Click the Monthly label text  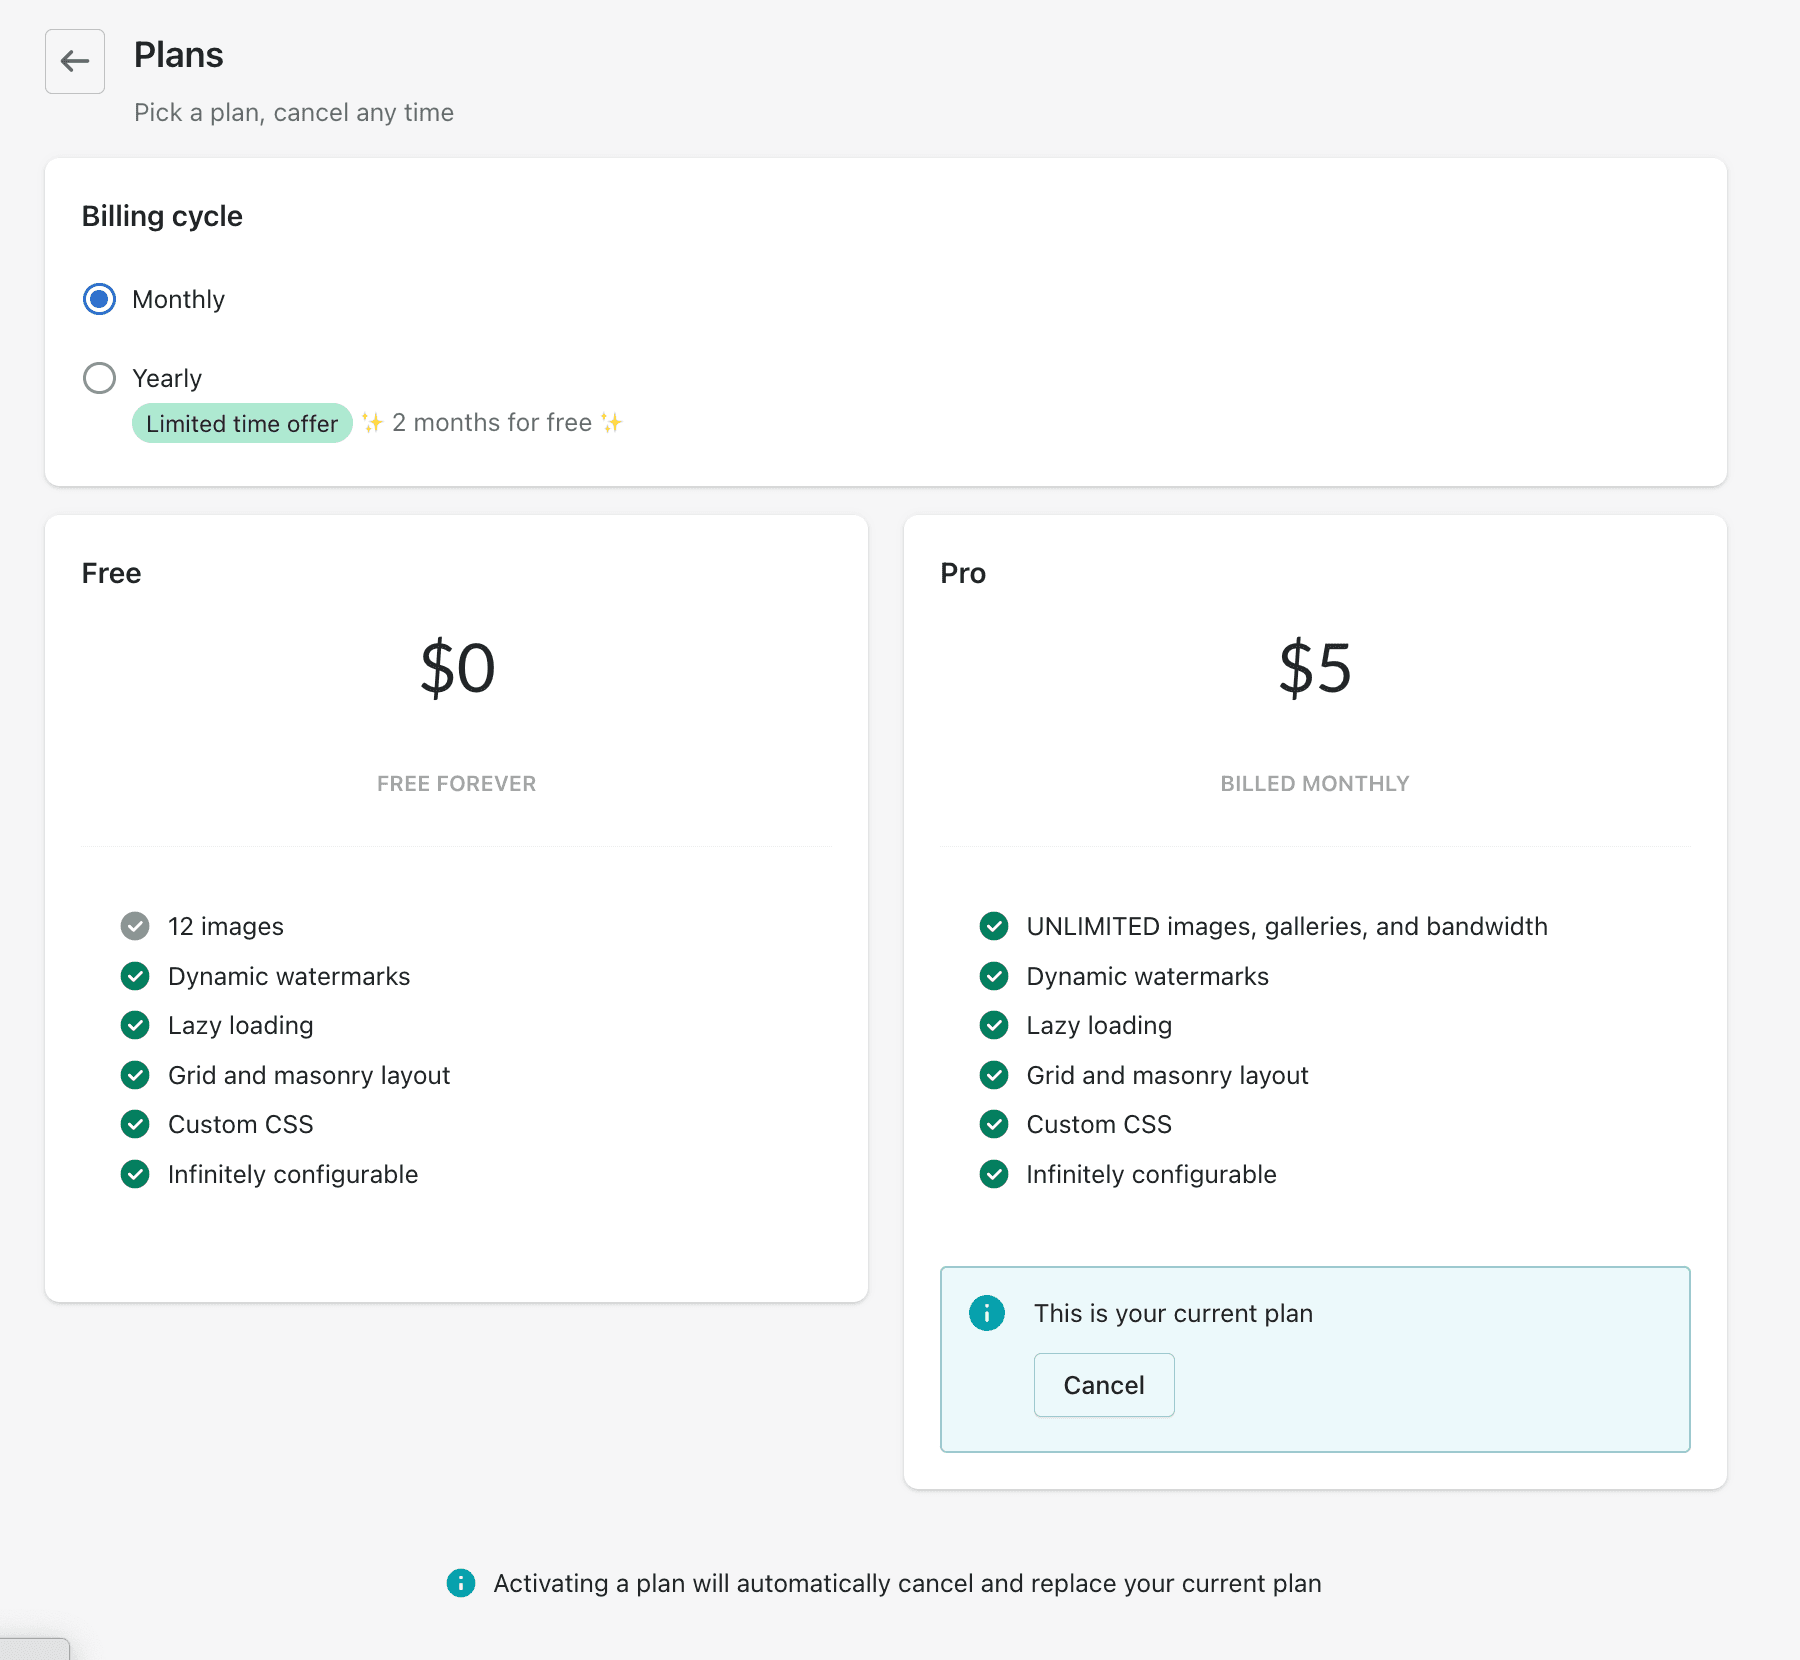178,300
